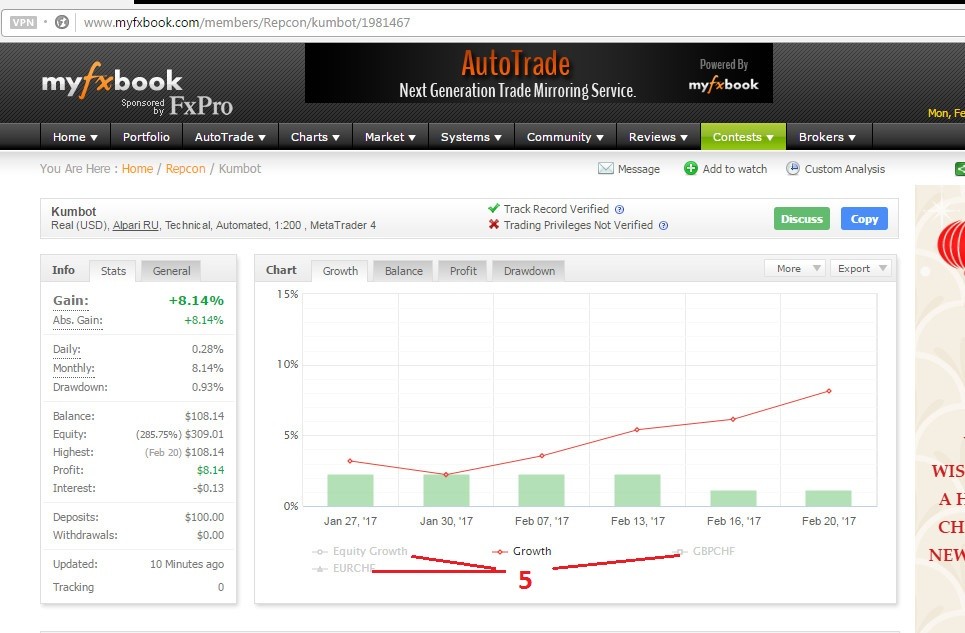
Task: Click the Feb 20, '17 growth data point
Action: (829, 391)
